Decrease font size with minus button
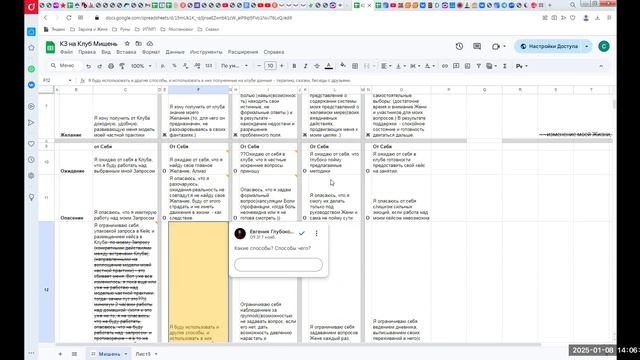Viewport: 640px width, 360px height. 259,66
